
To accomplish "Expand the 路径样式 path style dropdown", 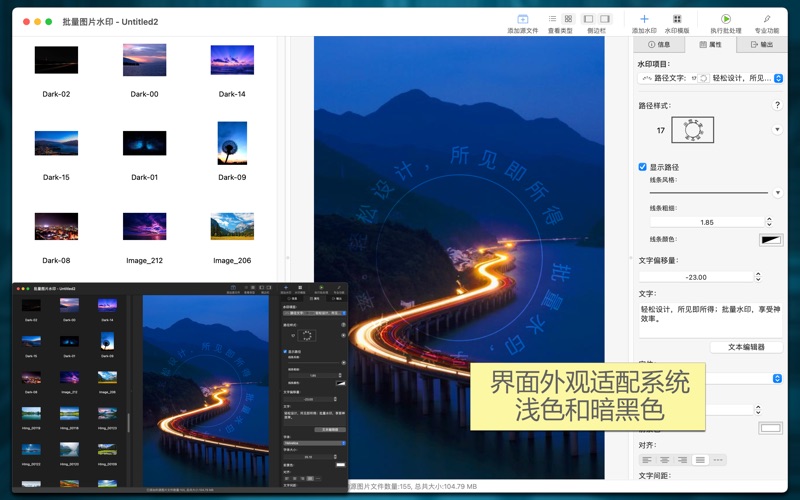I will pyautogui.click(x=777, y=130).
